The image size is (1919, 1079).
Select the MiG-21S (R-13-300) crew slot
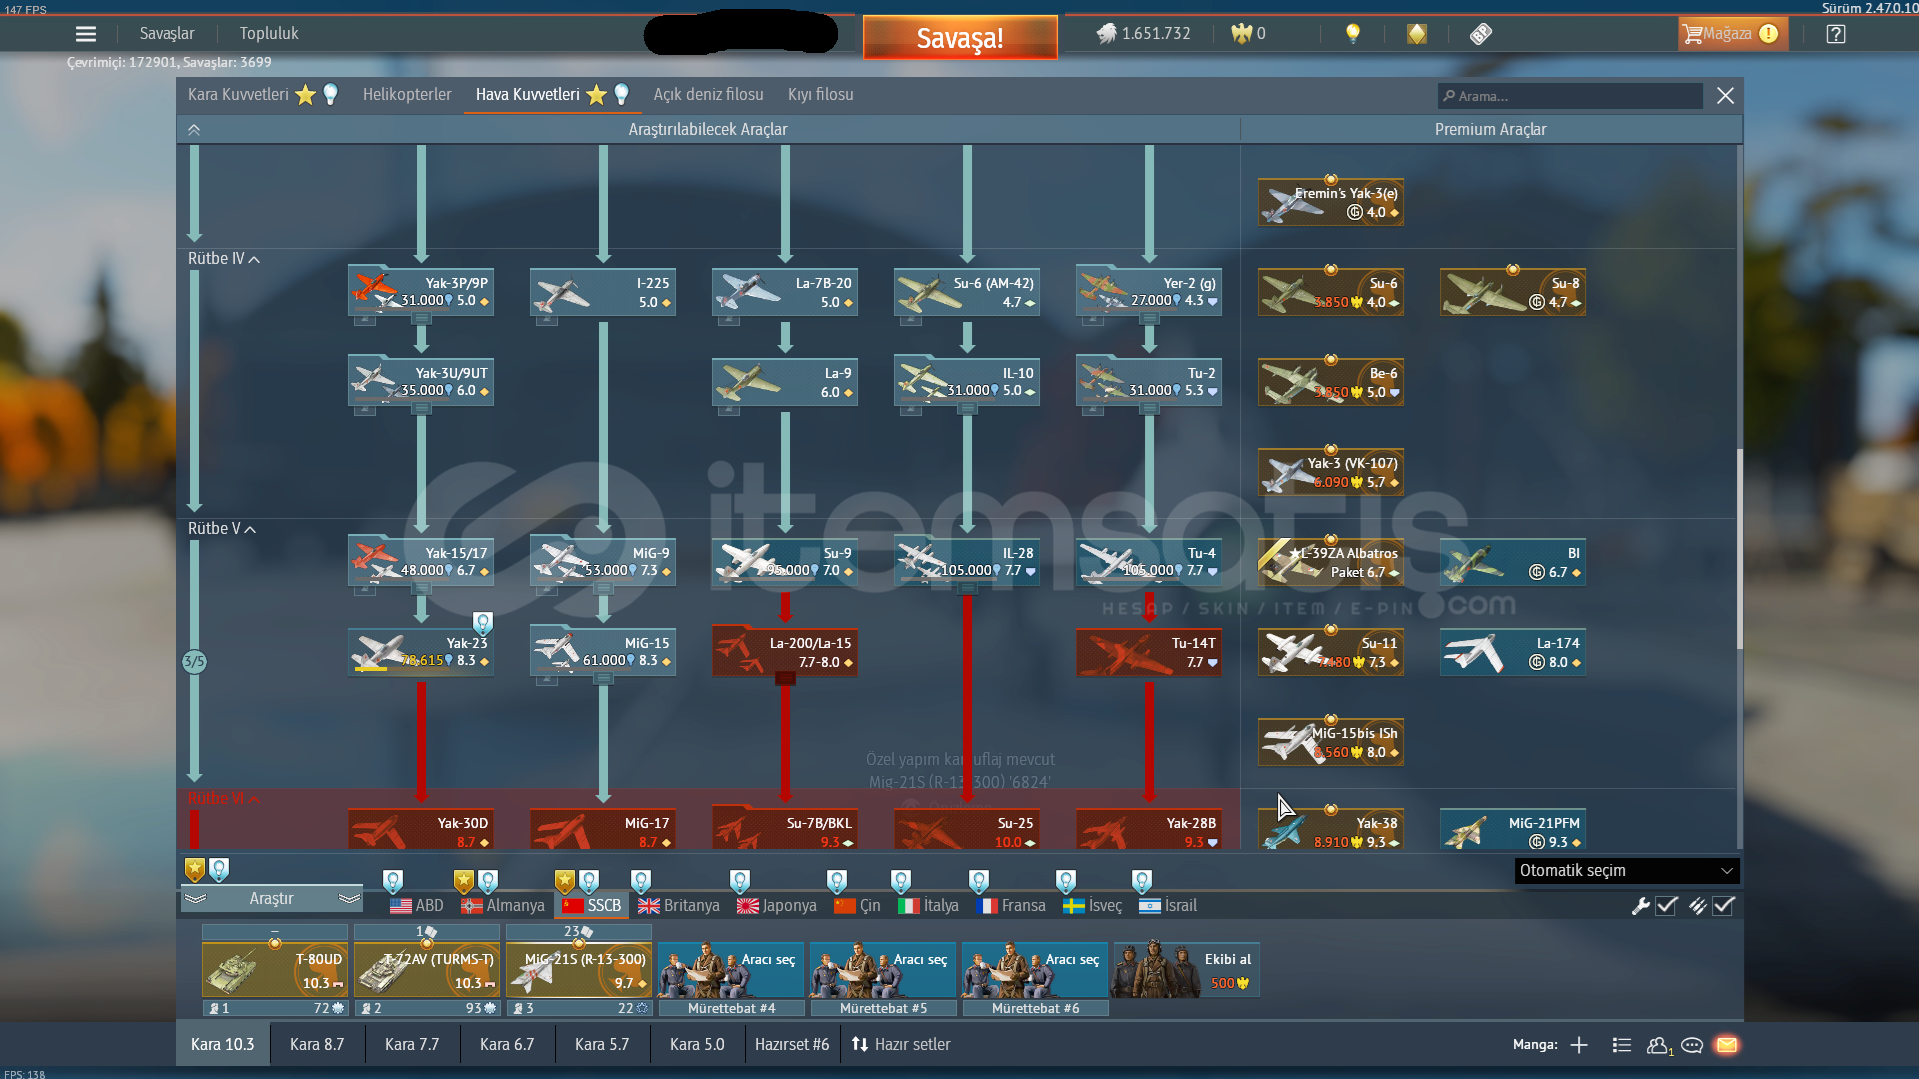[579, 971]
